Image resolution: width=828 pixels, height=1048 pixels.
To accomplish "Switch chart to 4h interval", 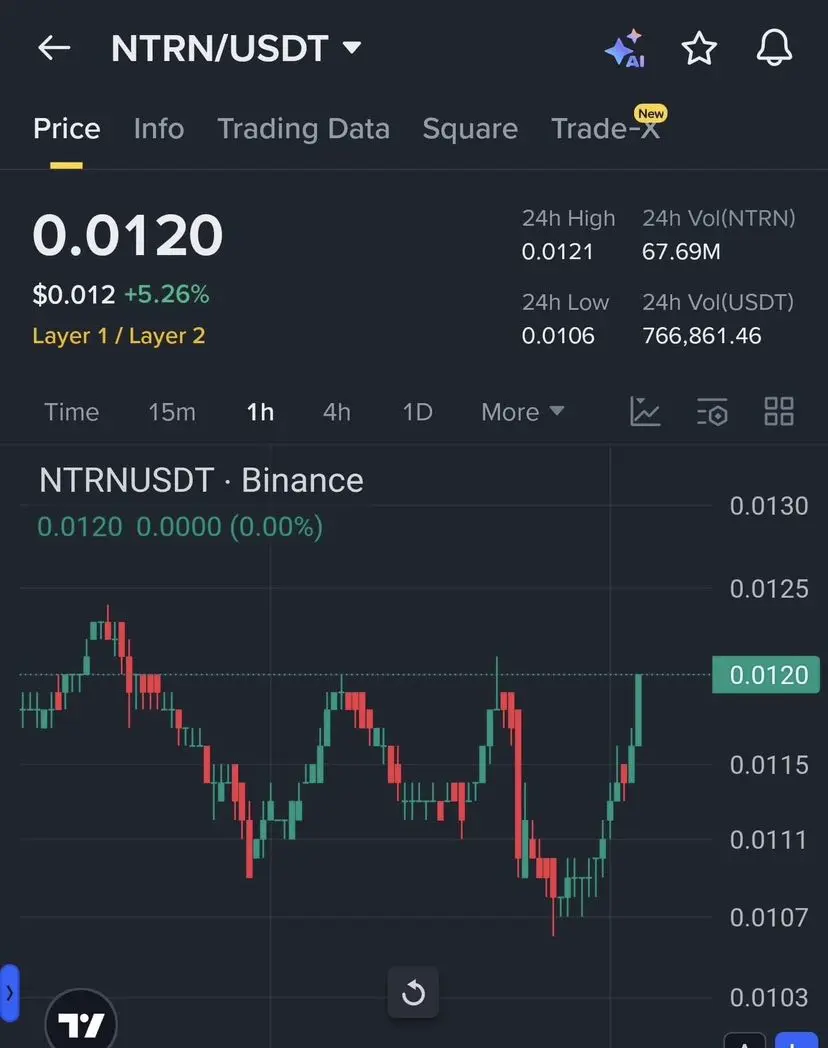I will (x=337, y=412).
